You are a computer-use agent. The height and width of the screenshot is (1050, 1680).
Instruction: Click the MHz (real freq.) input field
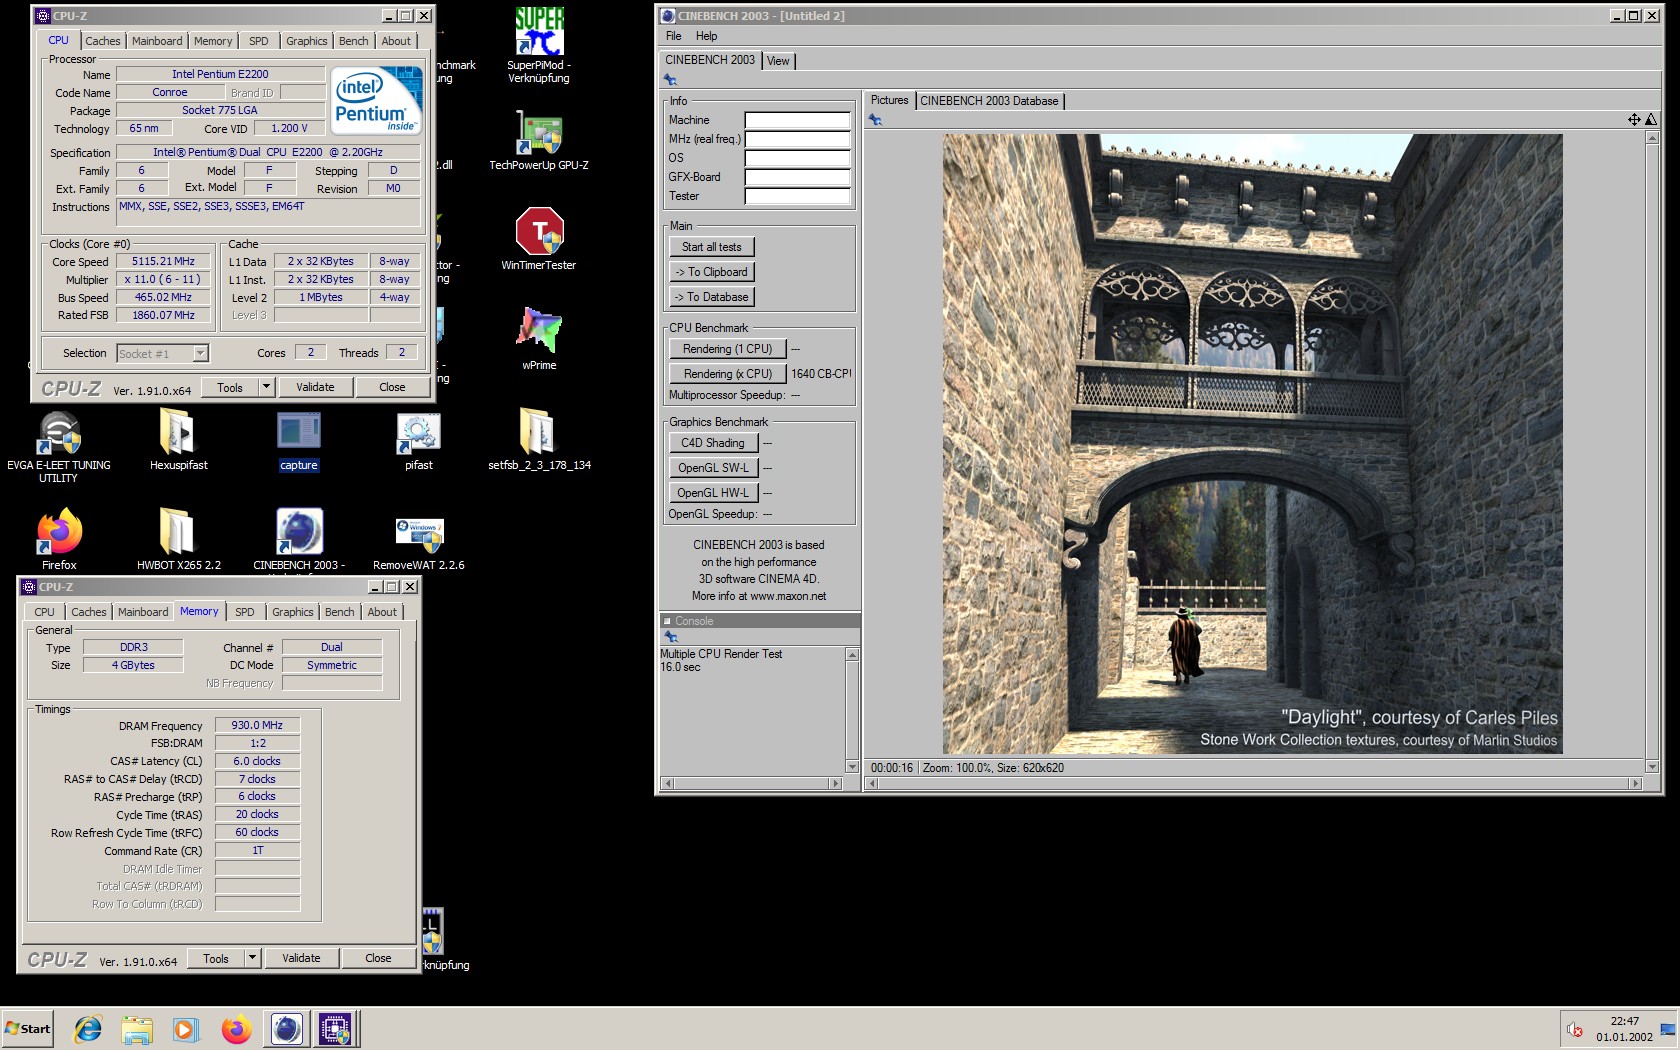coord(797,139)
